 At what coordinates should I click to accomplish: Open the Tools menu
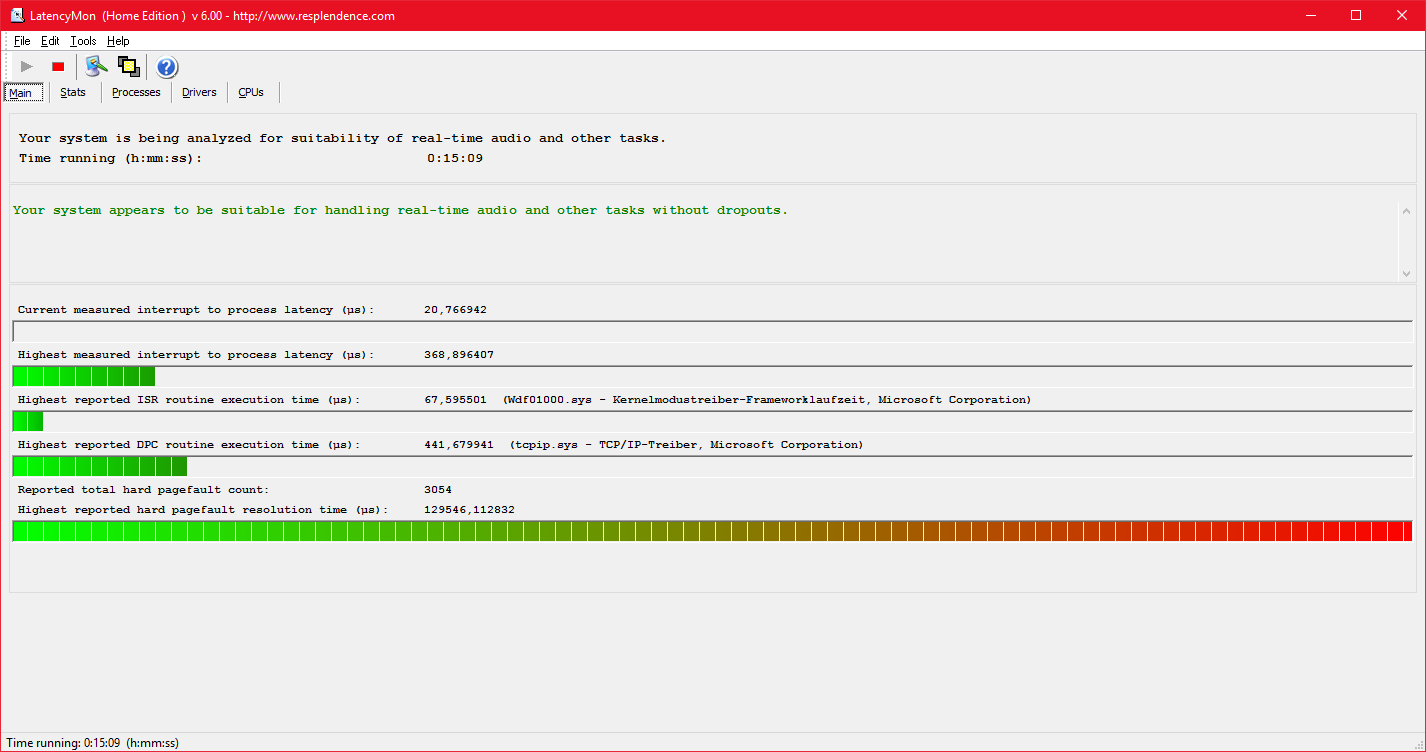[83, 41]
